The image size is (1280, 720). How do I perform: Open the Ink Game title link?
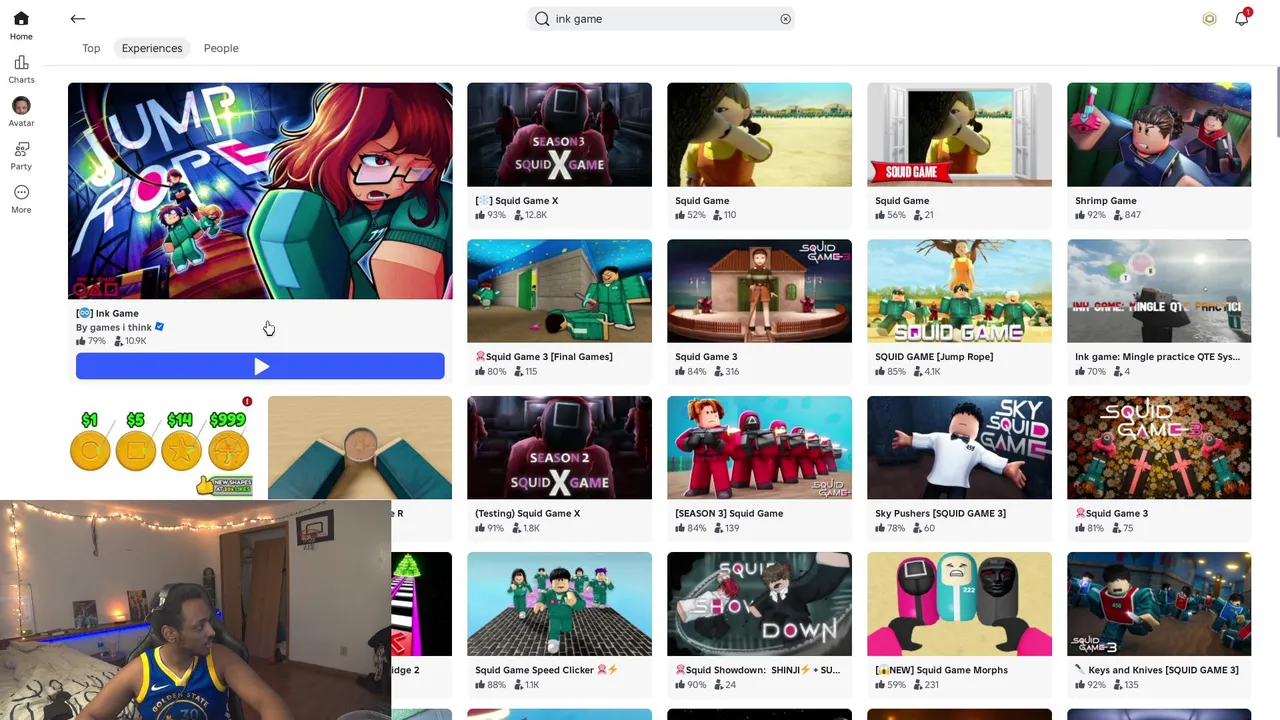(107, 313)
